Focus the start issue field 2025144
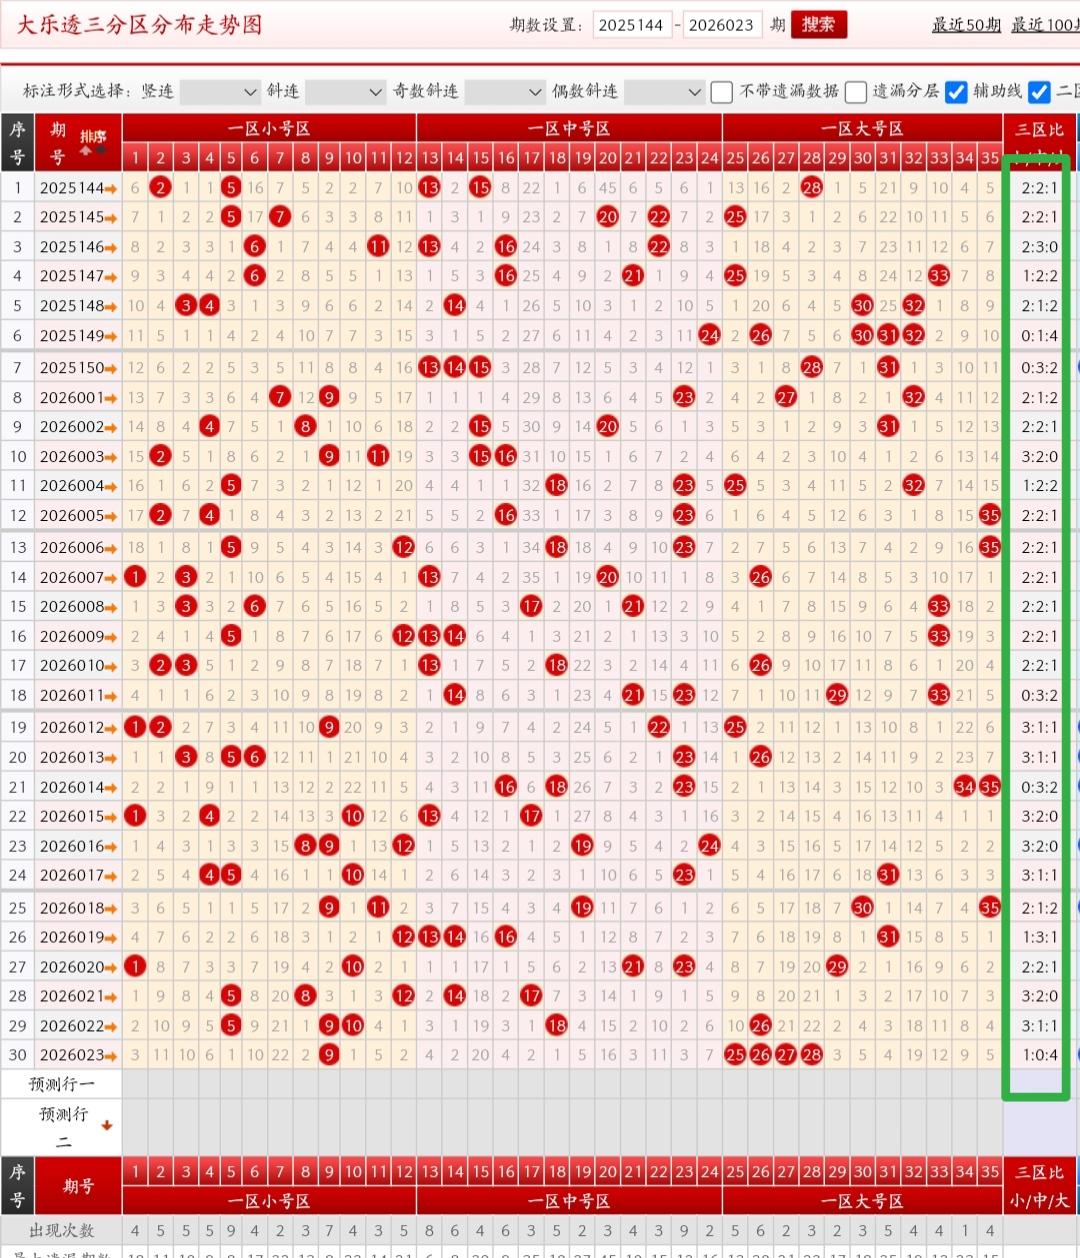 pos(632,25)
